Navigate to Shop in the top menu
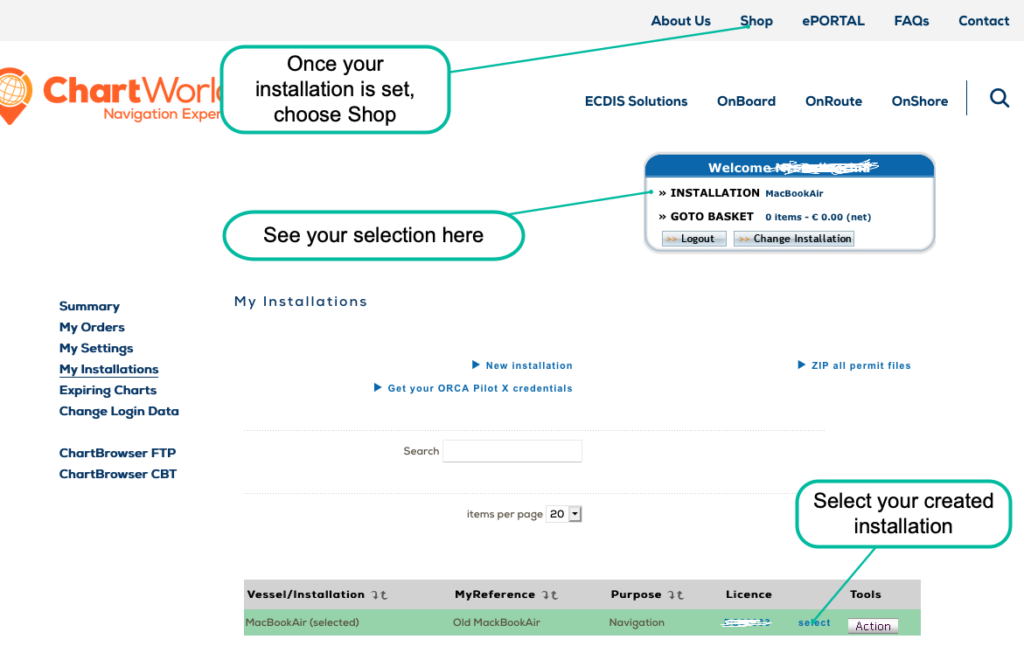Viewport: 1024px width, 667px height. (x=756, y=20)
